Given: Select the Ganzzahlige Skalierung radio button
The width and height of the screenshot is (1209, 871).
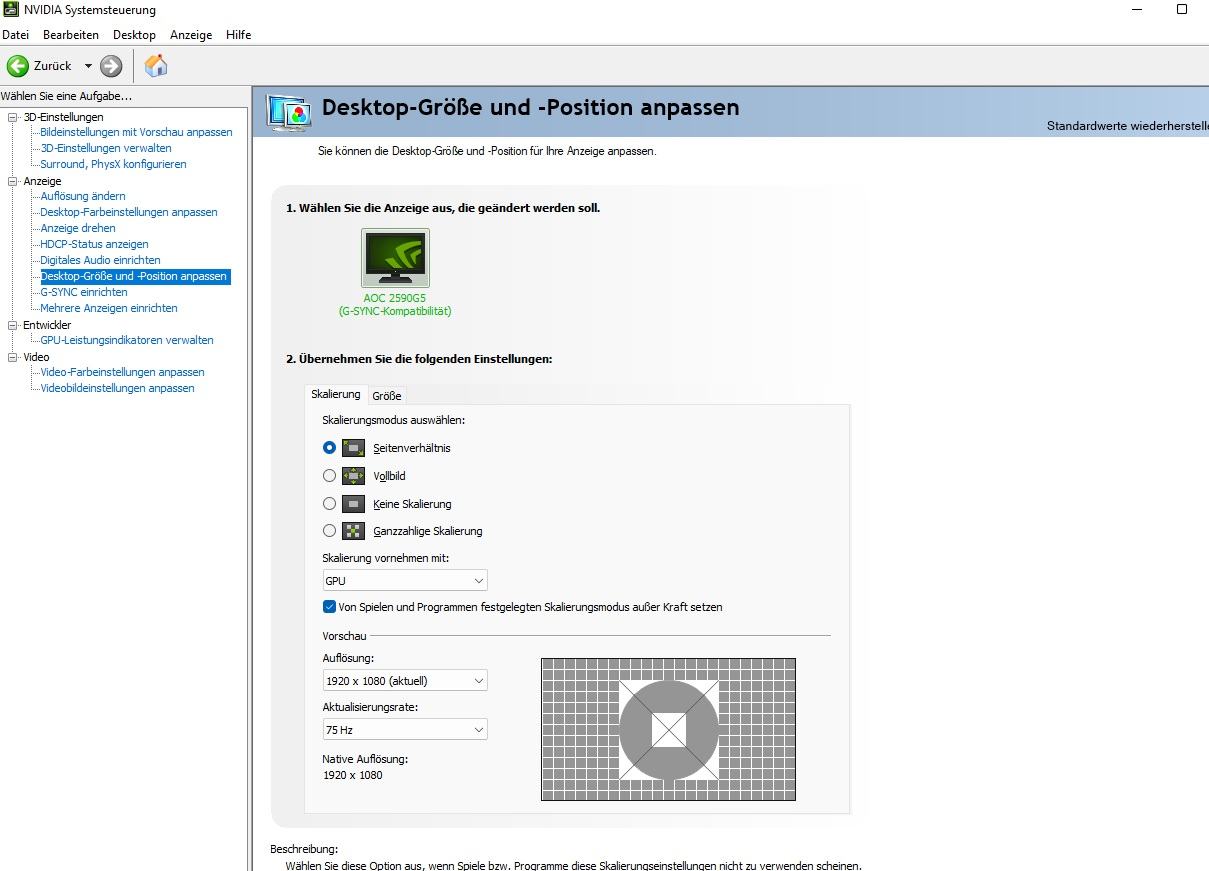Looking at the screenshot, I should (x=329, y=531).
